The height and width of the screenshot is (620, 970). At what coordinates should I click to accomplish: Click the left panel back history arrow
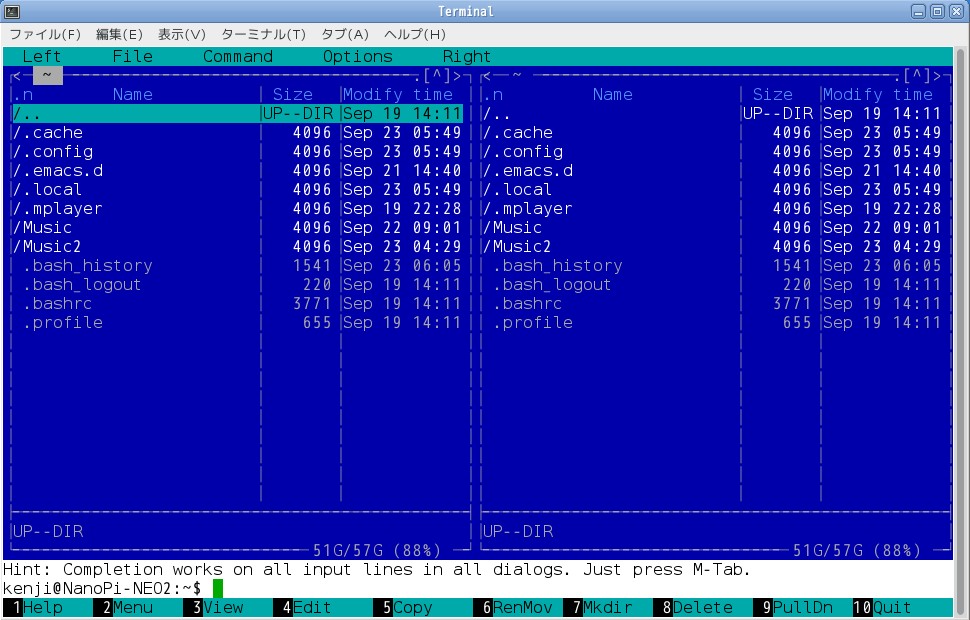point(17,76)
